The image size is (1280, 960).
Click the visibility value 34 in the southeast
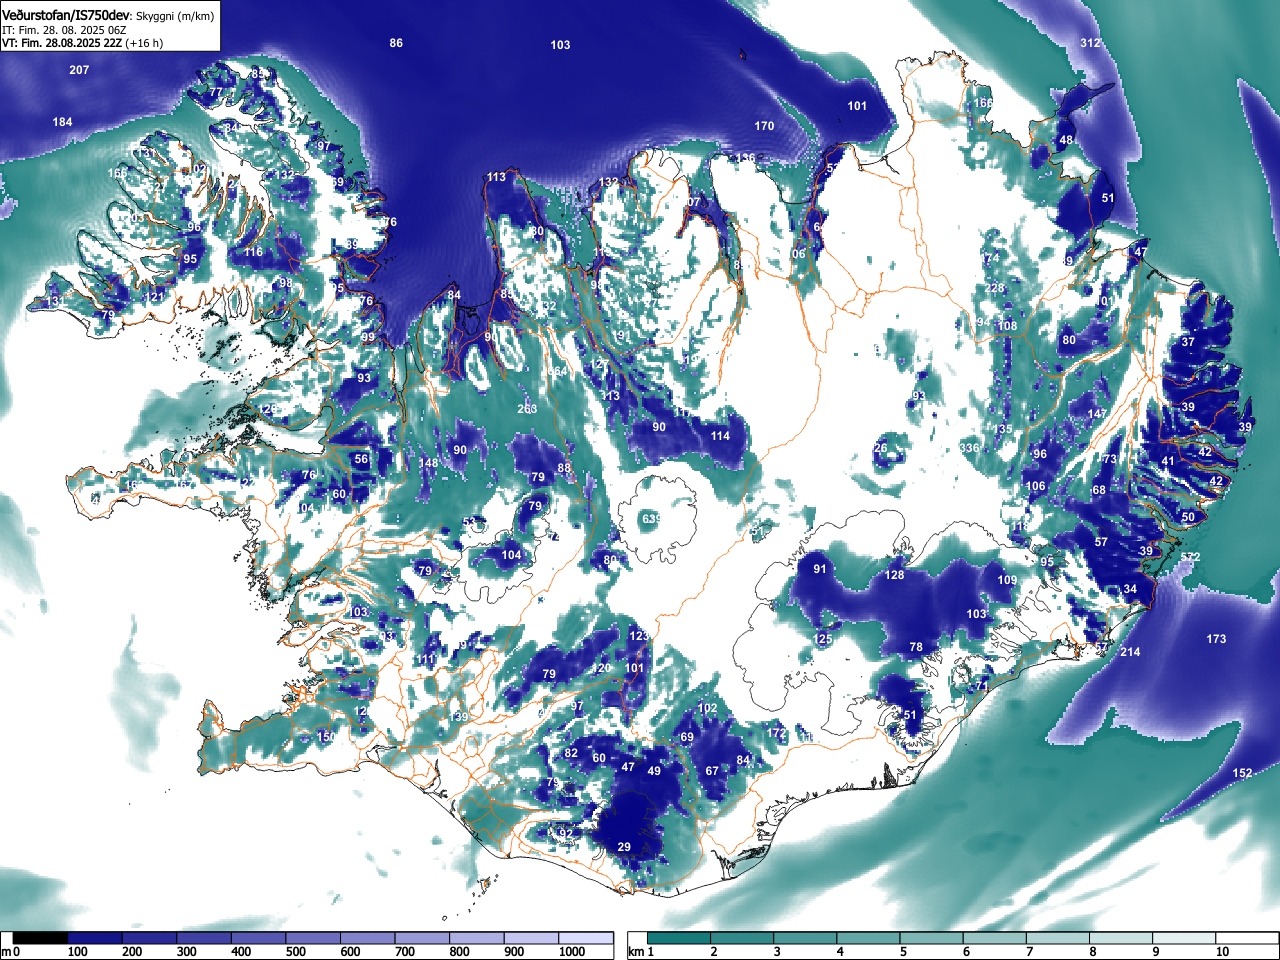pos(1130,589)
